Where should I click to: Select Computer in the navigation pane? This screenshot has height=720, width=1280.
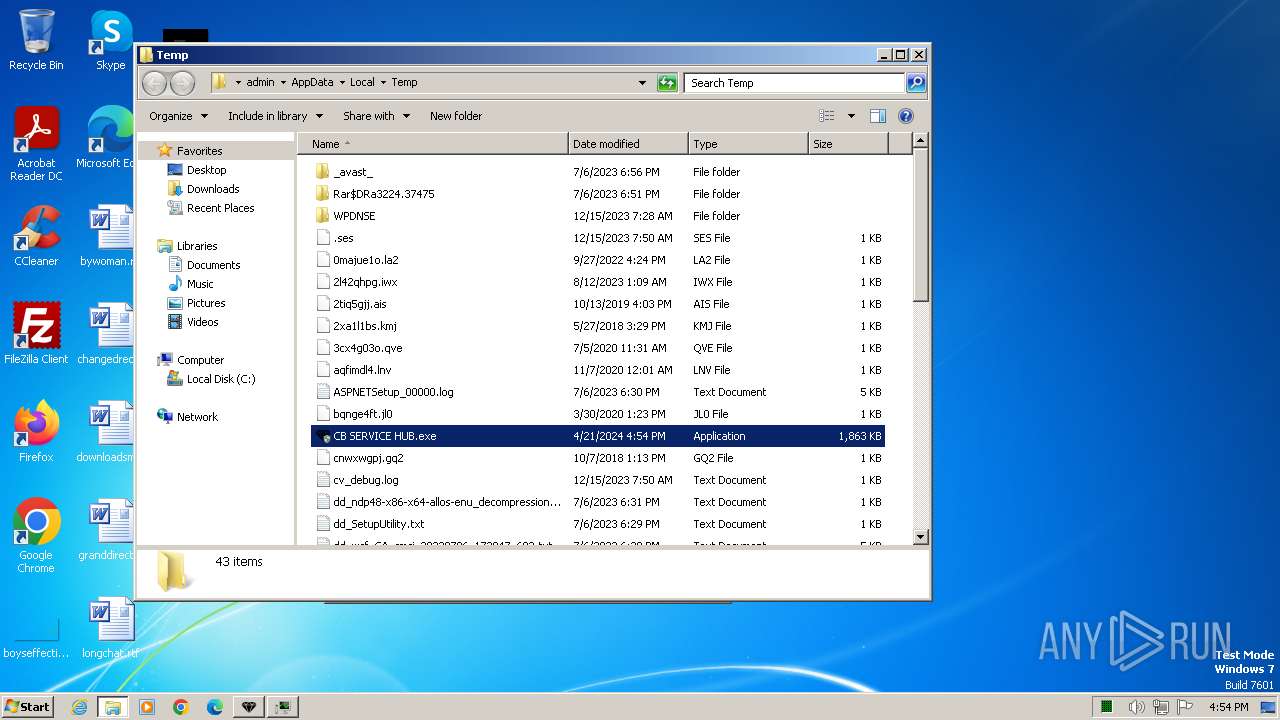pos(200,360)
